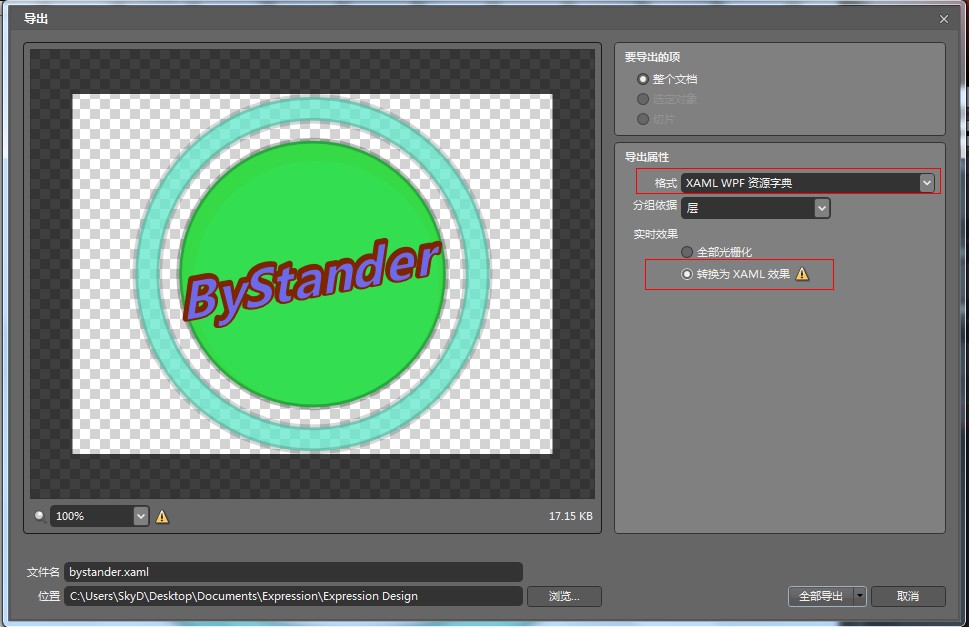Click the small zoom icon left of 100%
This screenshot has height=627, width=969.
[x=39, y=516]
